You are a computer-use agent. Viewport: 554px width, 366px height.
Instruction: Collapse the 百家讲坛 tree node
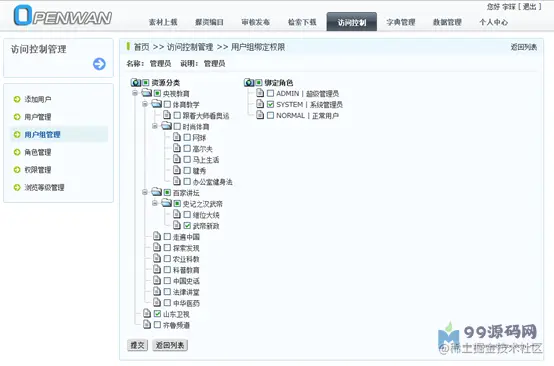[x=145, y=192]
